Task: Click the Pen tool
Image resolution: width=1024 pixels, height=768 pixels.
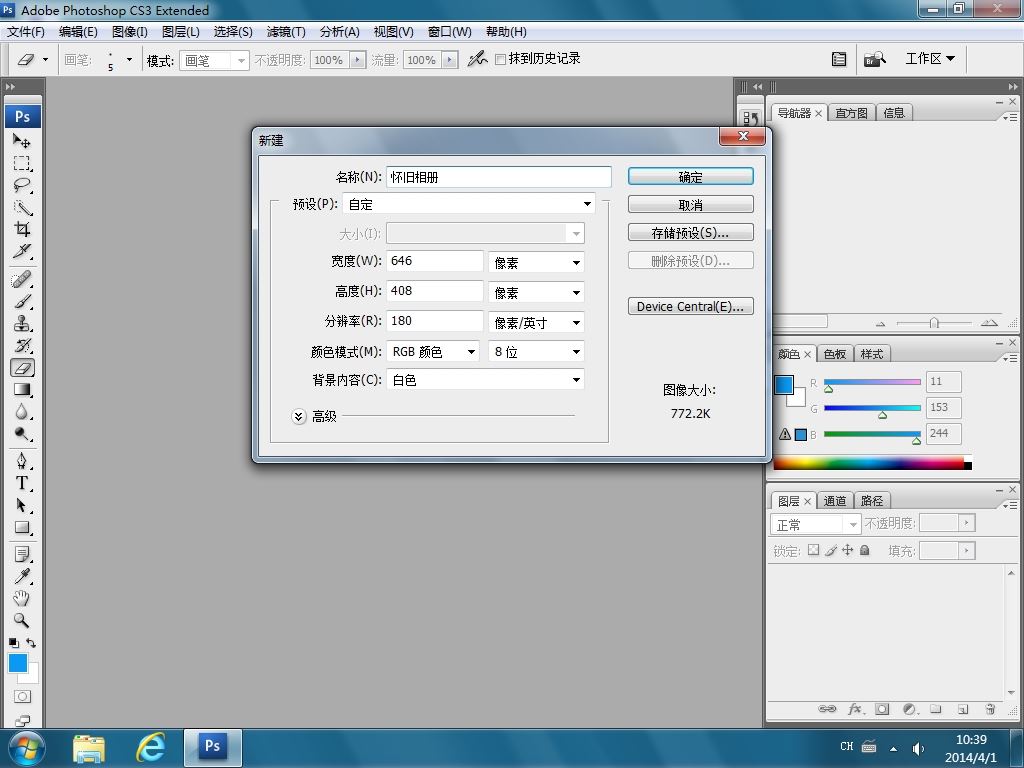Action: coord(21,460)
